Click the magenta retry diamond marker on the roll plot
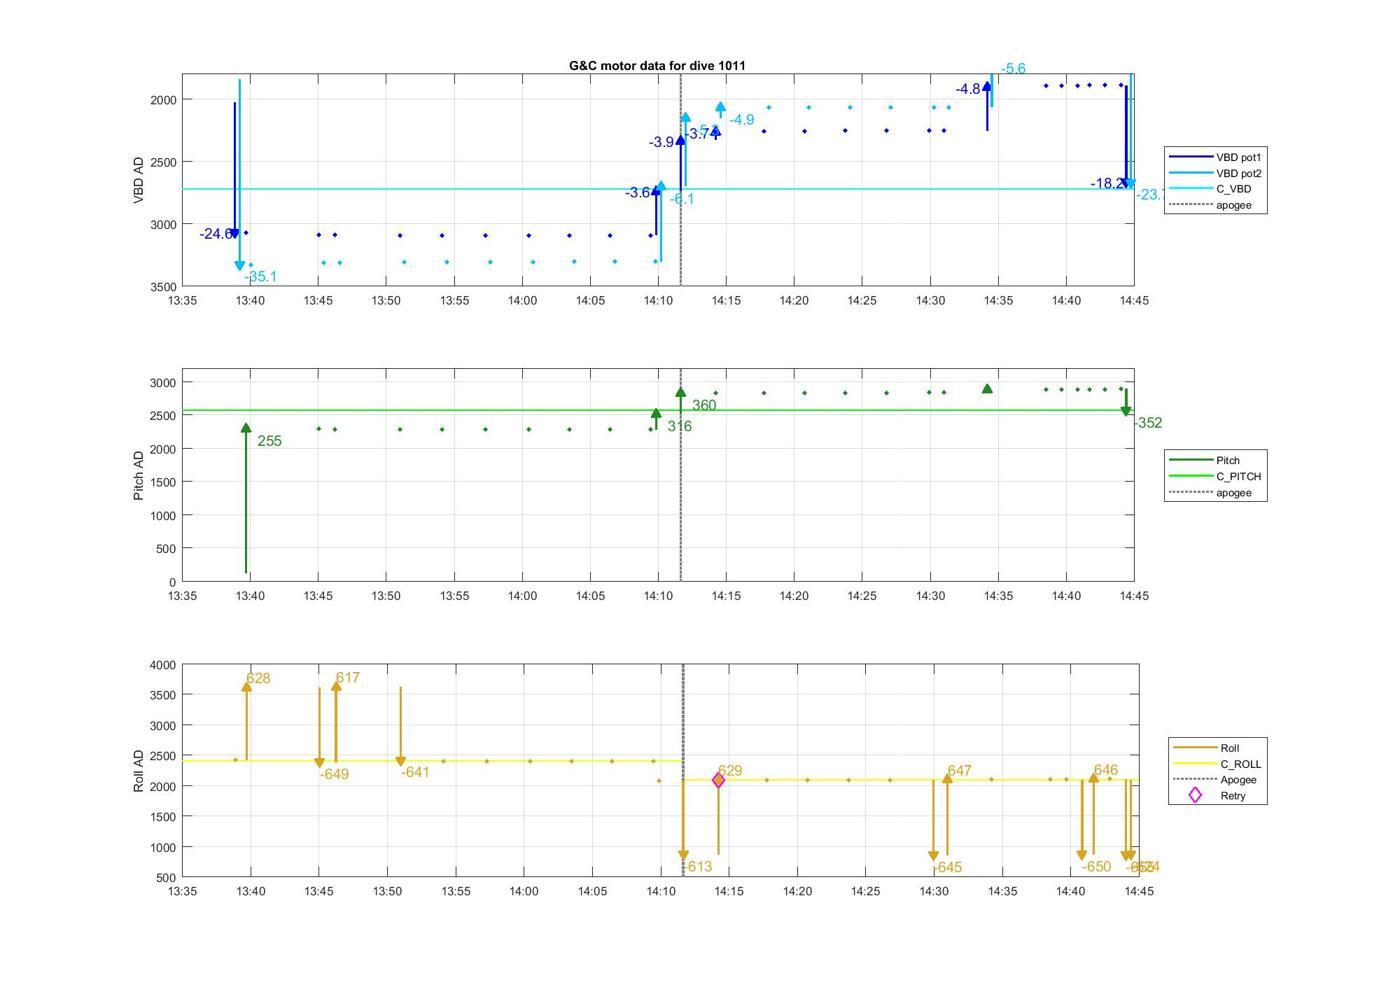Screen dimensions: 1400x986 [x=718, y=780]
